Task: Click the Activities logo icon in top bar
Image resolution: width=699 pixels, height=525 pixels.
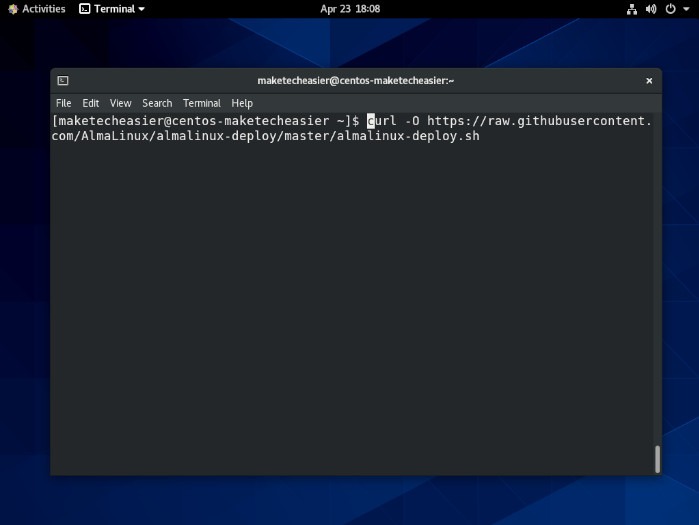Action: pos(13,9)
